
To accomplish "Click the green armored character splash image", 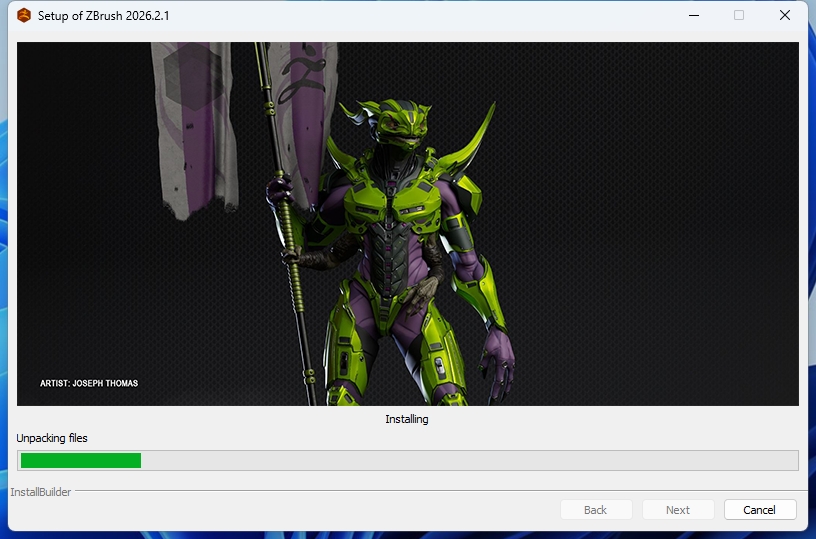I will [407, 224].
